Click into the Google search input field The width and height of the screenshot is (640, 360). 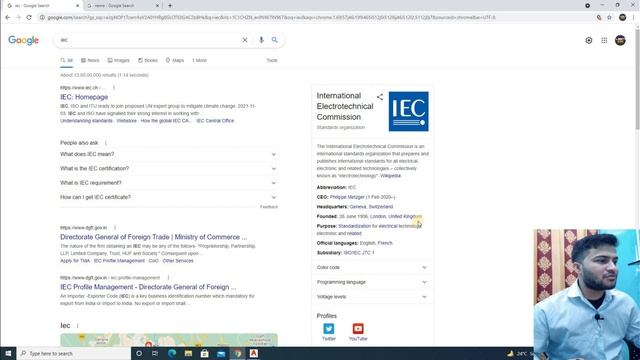coord(149,40)
